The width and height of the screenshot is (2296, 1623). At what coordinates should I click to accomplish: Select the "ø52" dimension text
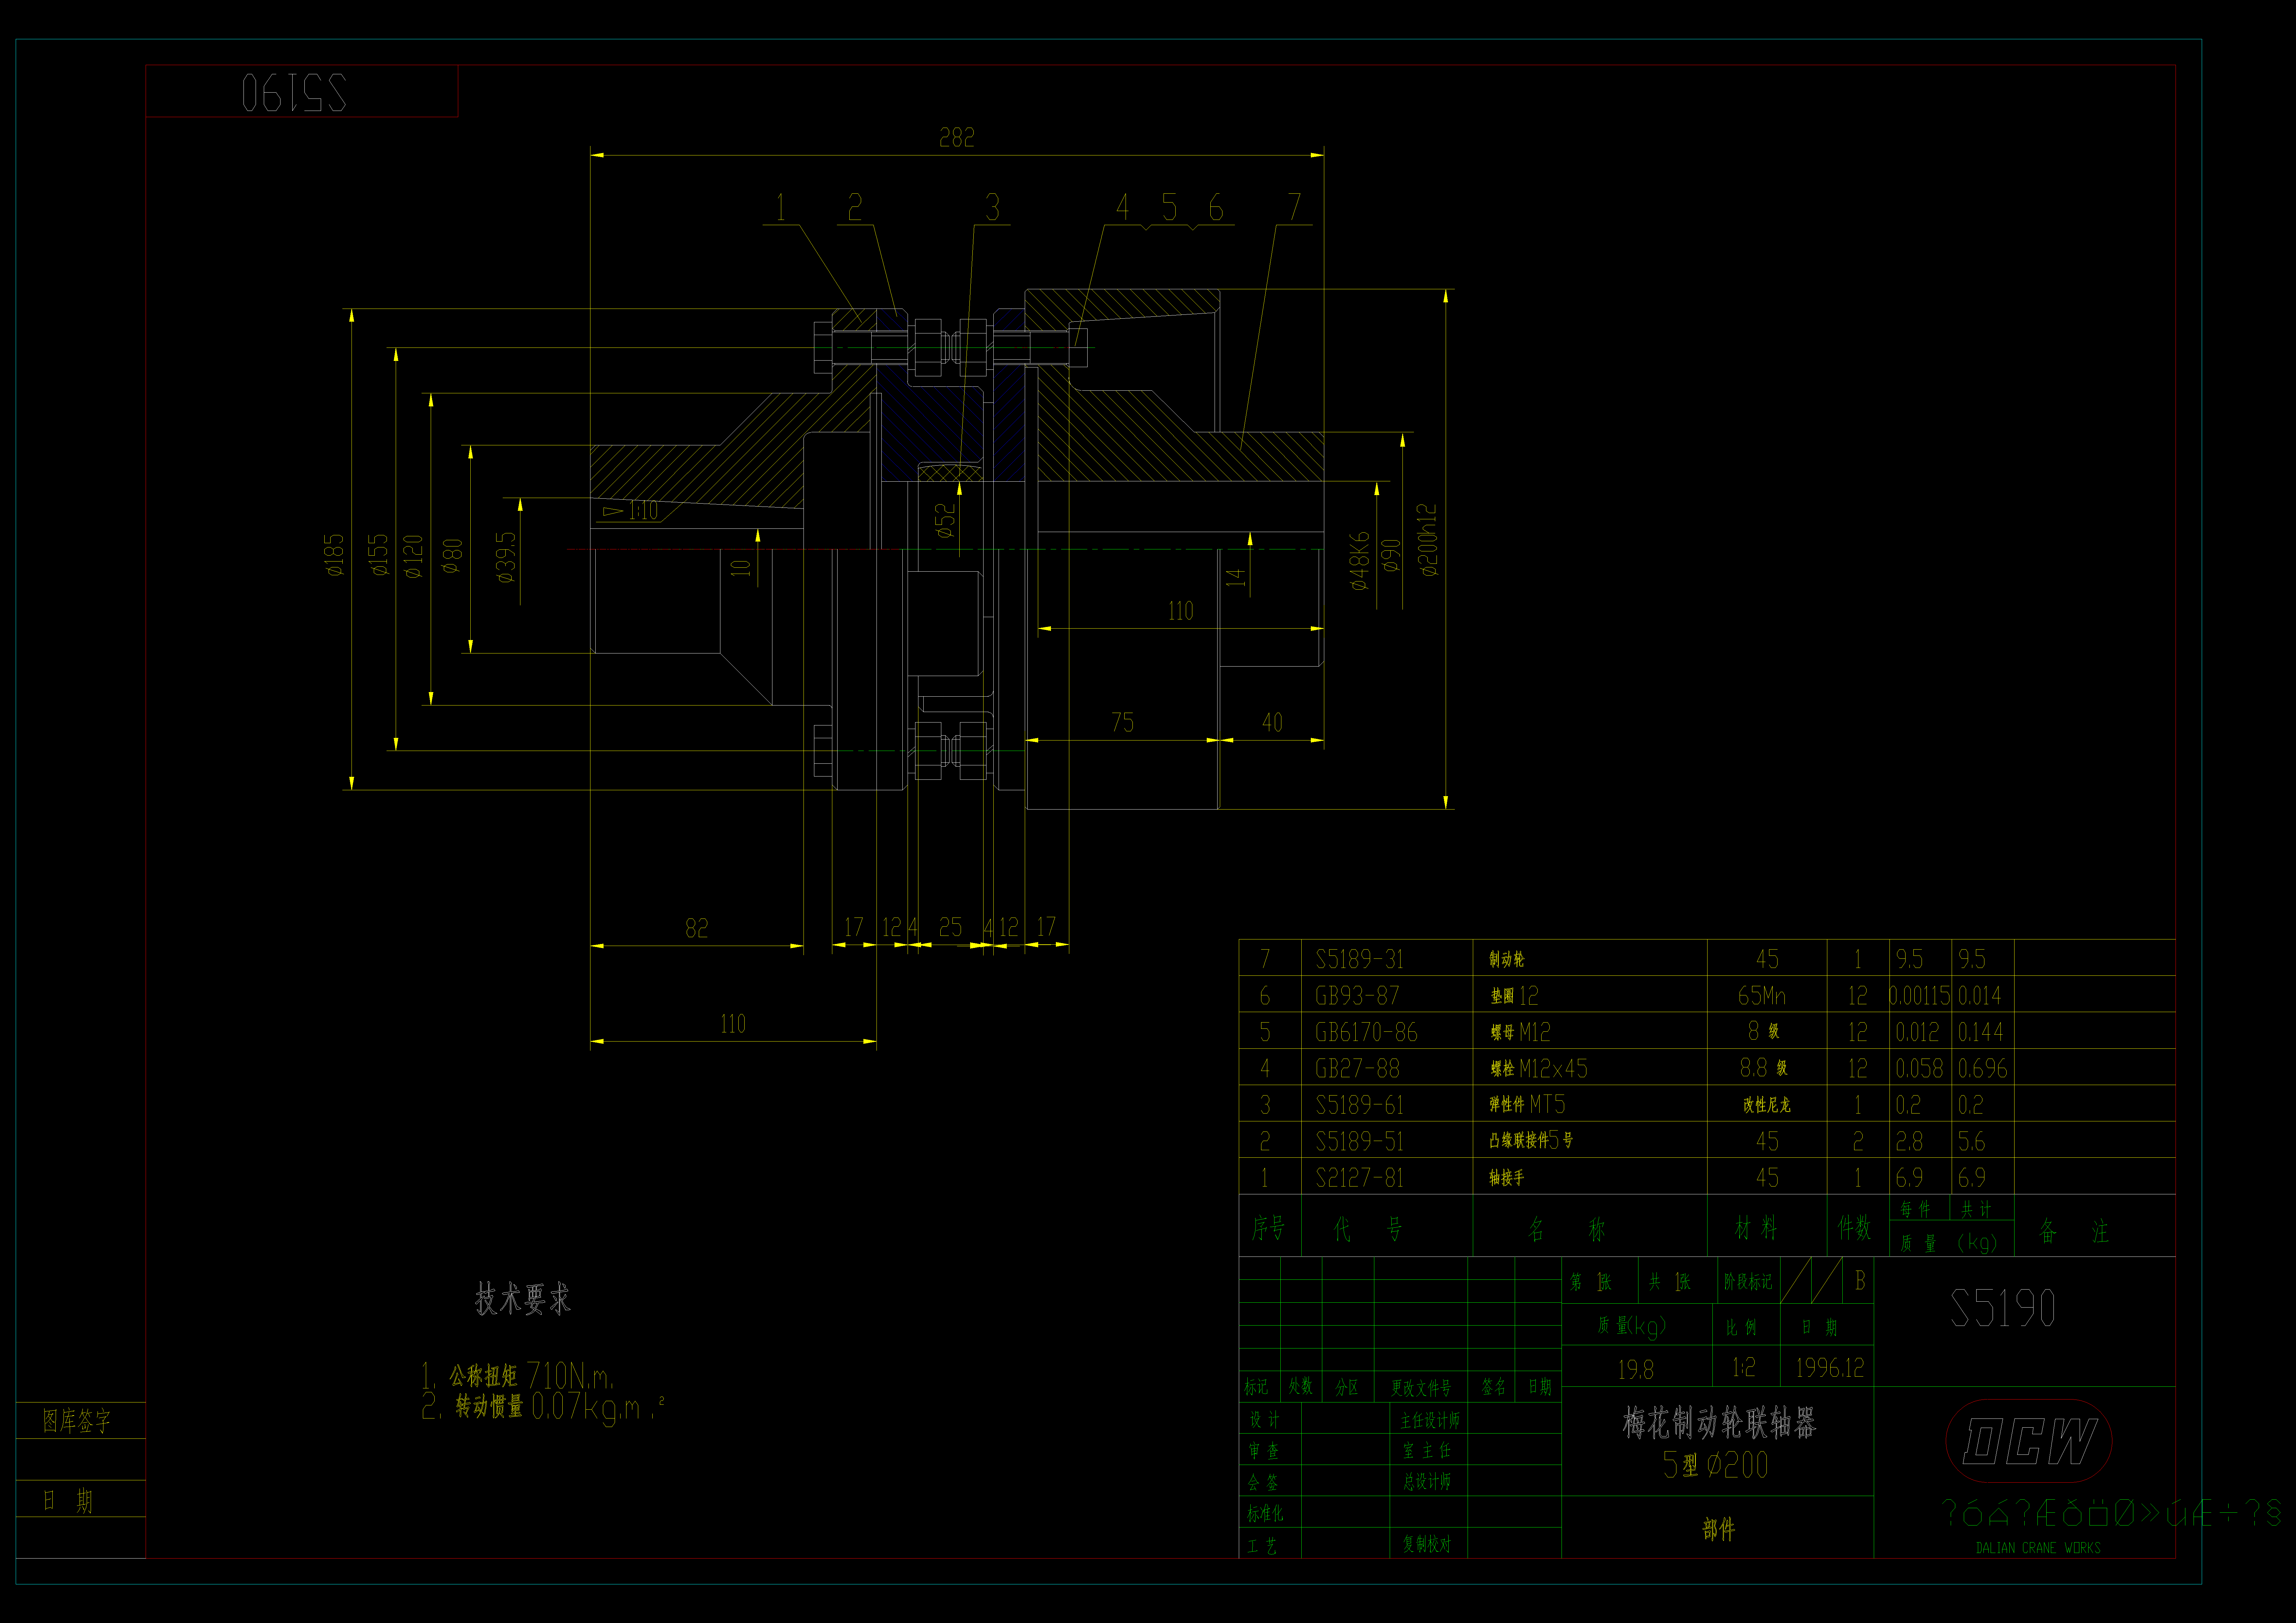[945, 521]
